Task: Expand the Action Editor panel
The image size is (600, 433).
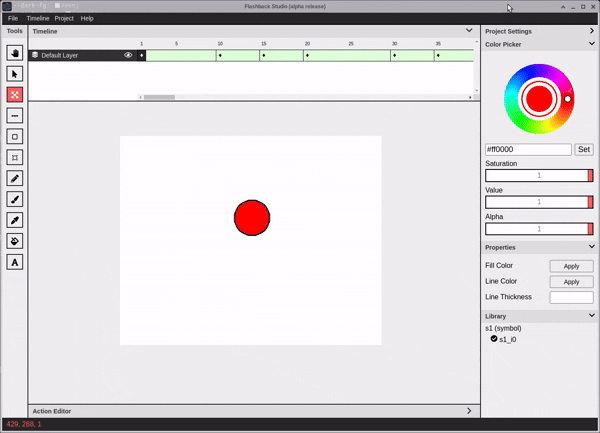Action: tap(469, 411)
